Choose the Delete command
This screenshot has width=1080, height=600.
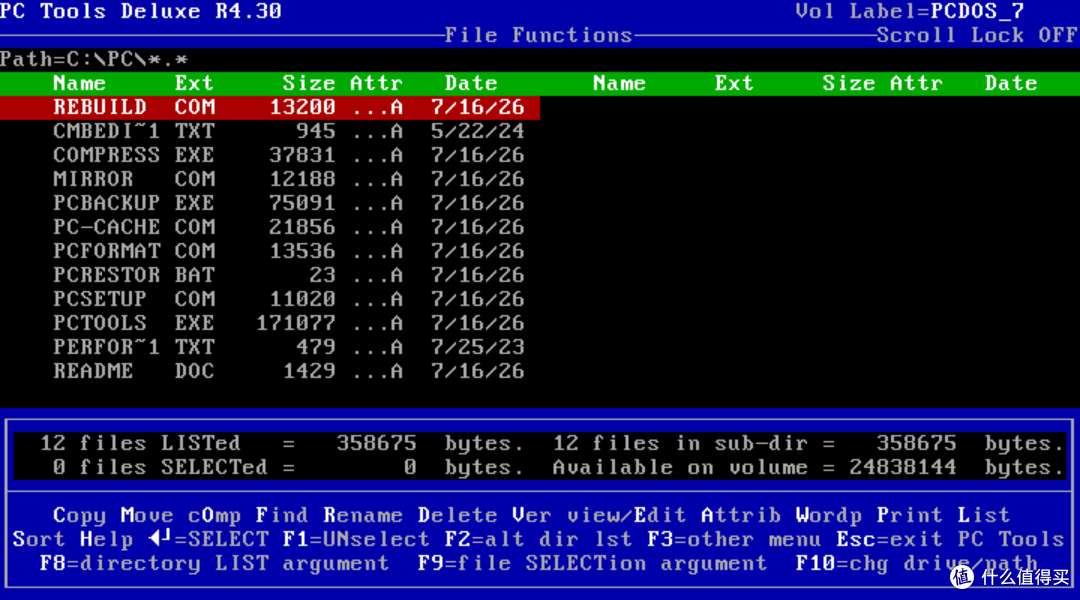[457, 515]
